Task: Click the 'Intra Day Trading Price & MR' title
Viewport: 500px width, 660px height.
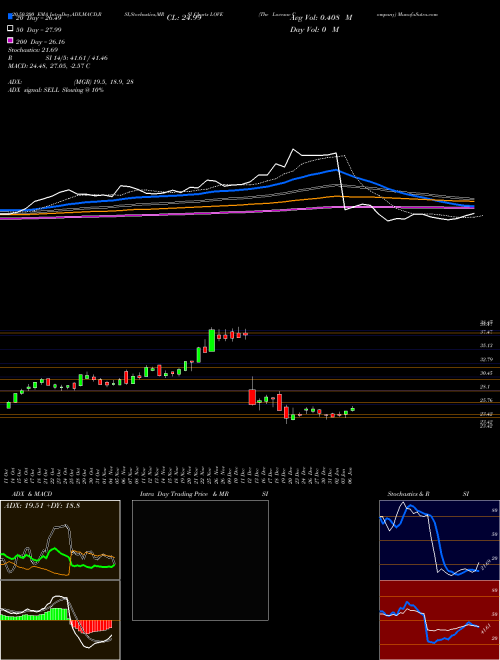Action: 184,494
